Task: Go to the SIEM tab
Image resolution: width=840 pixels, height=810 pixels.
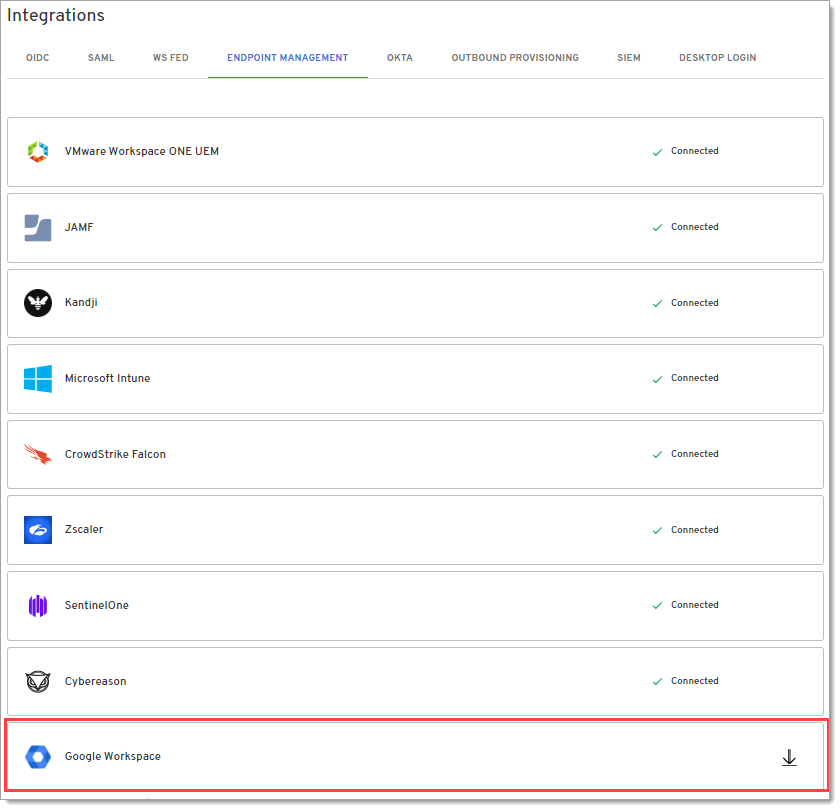Action: coord(629,58)
